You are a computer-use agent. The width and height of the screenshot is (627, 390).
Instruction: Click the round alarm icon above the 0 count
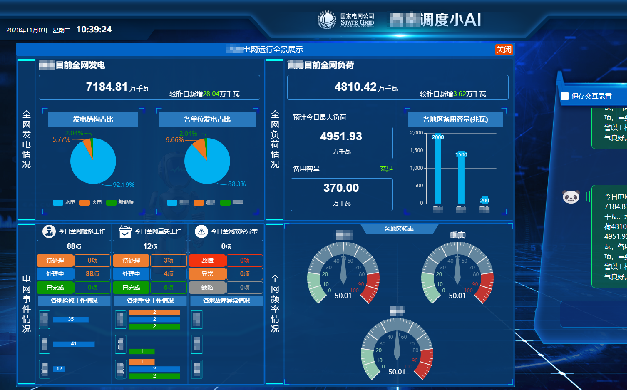(x=201, y=231)
